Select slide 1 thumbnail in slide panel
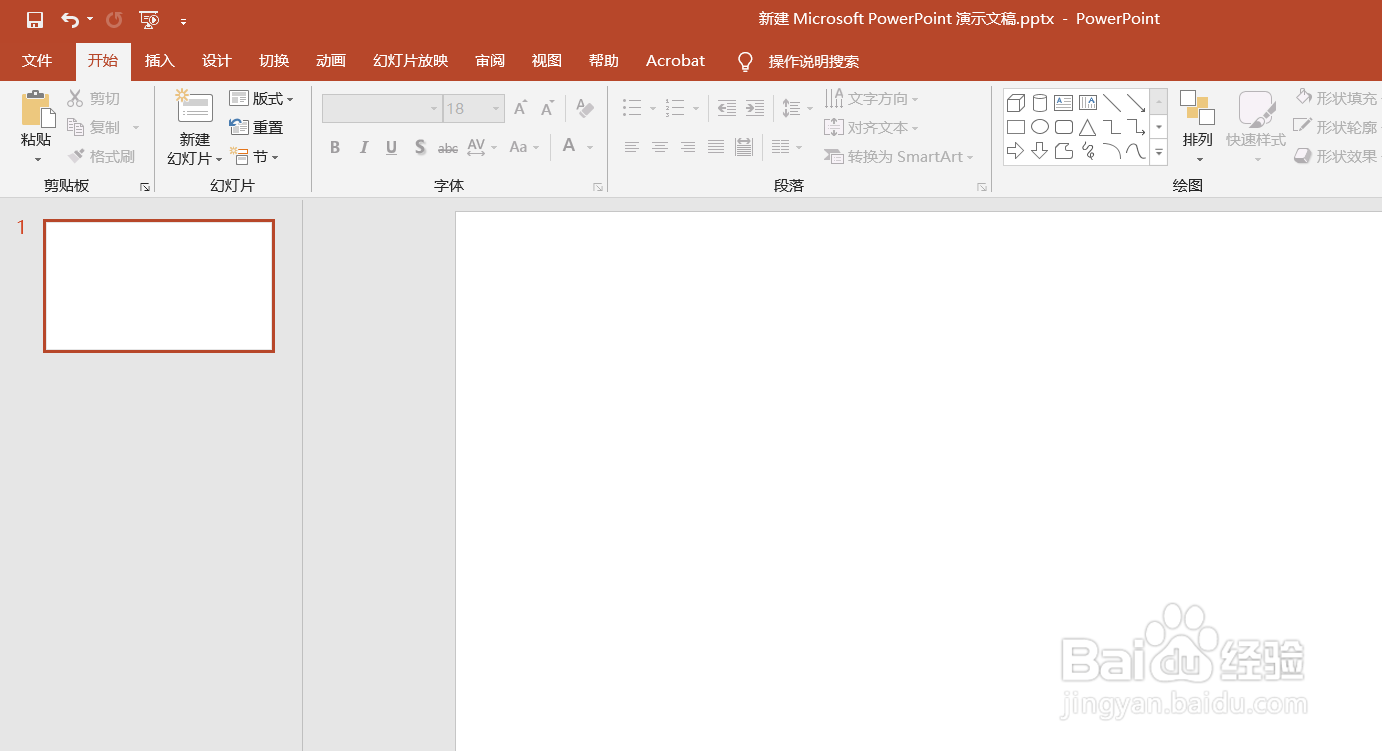 tap(159, 286)
